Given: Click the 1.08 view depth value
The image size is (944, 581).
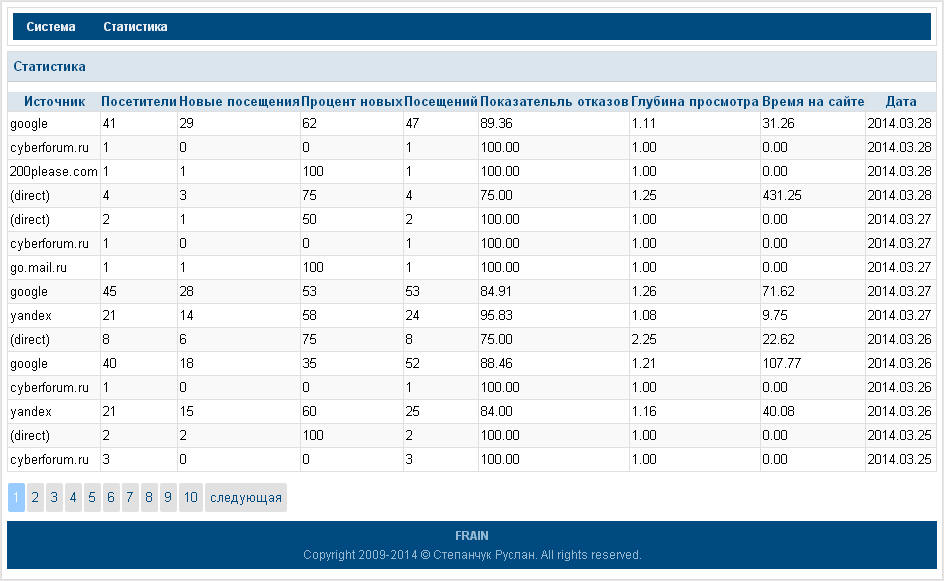Looking at the screenshot, I should coord(644,315).
